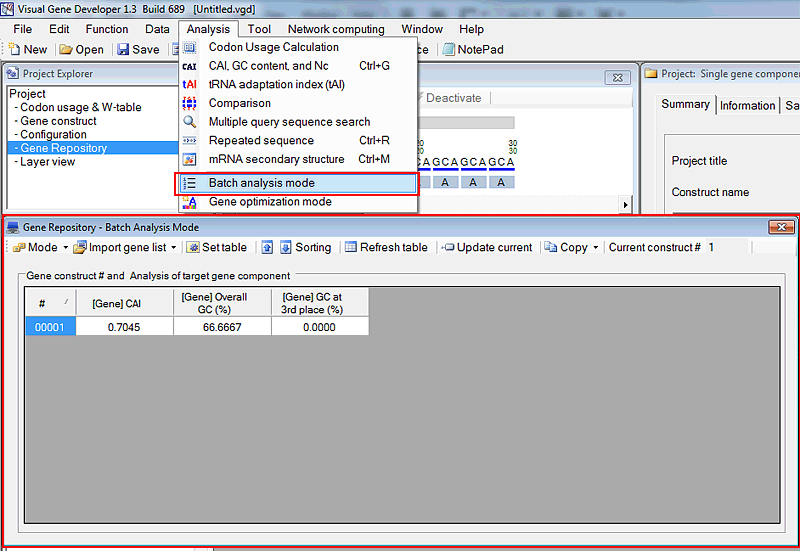Click the NotePad toolbar icon
This screenshot has width=800, height=551.
point(448,49)
